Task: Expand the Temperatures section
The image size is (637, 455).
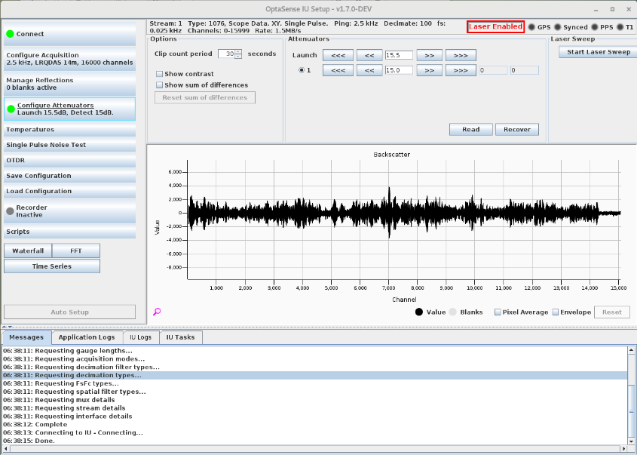Action: 30,129
